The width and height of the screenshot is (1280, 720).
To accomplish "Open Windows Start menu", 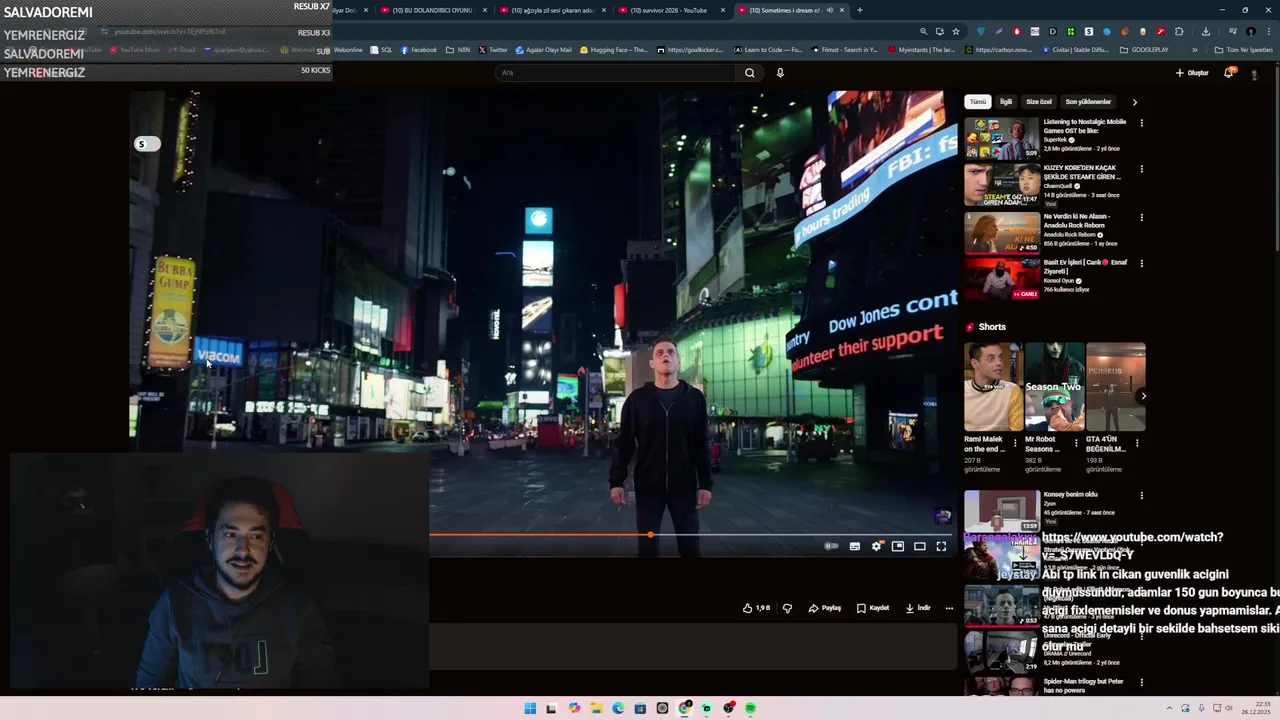I will click(530, 708).
